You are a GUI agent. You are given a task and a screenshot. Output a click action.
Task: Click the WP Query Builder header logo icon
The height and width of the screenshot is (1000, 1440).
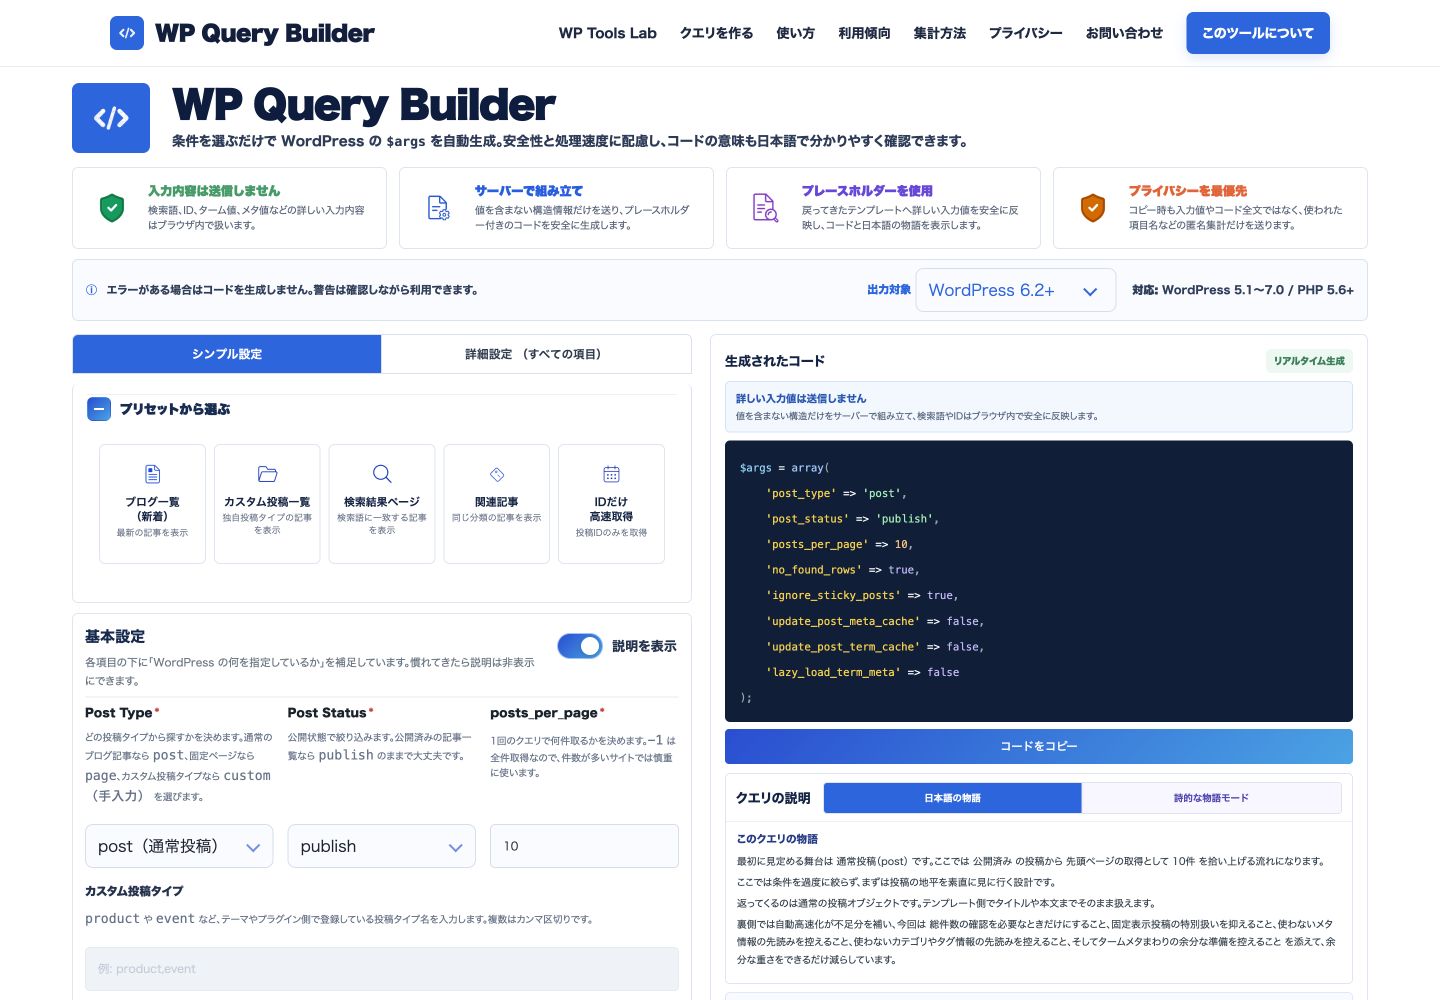pos(127,33)
